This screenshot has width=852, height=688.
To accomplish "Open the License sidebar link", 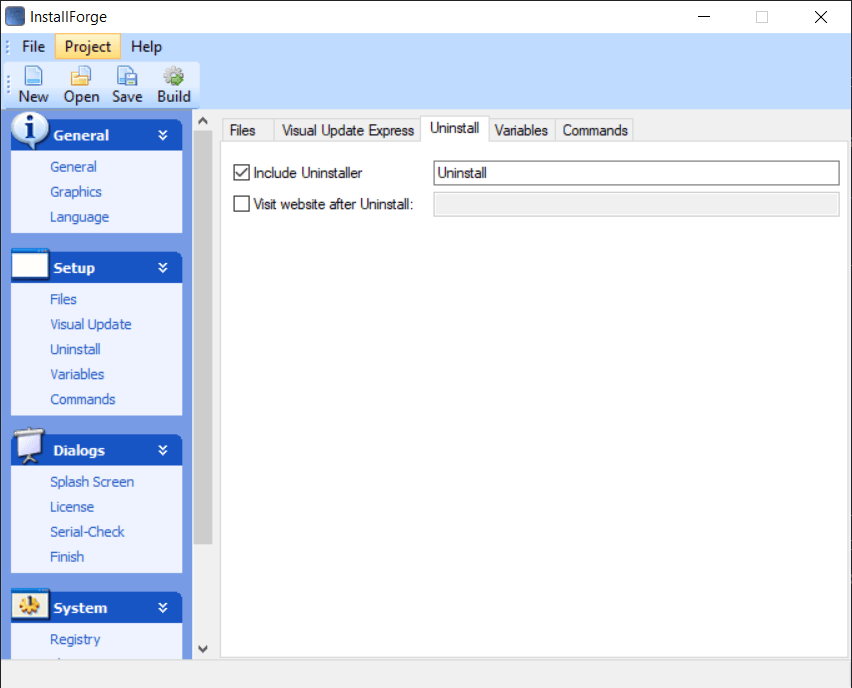I will tap(72, 507).
